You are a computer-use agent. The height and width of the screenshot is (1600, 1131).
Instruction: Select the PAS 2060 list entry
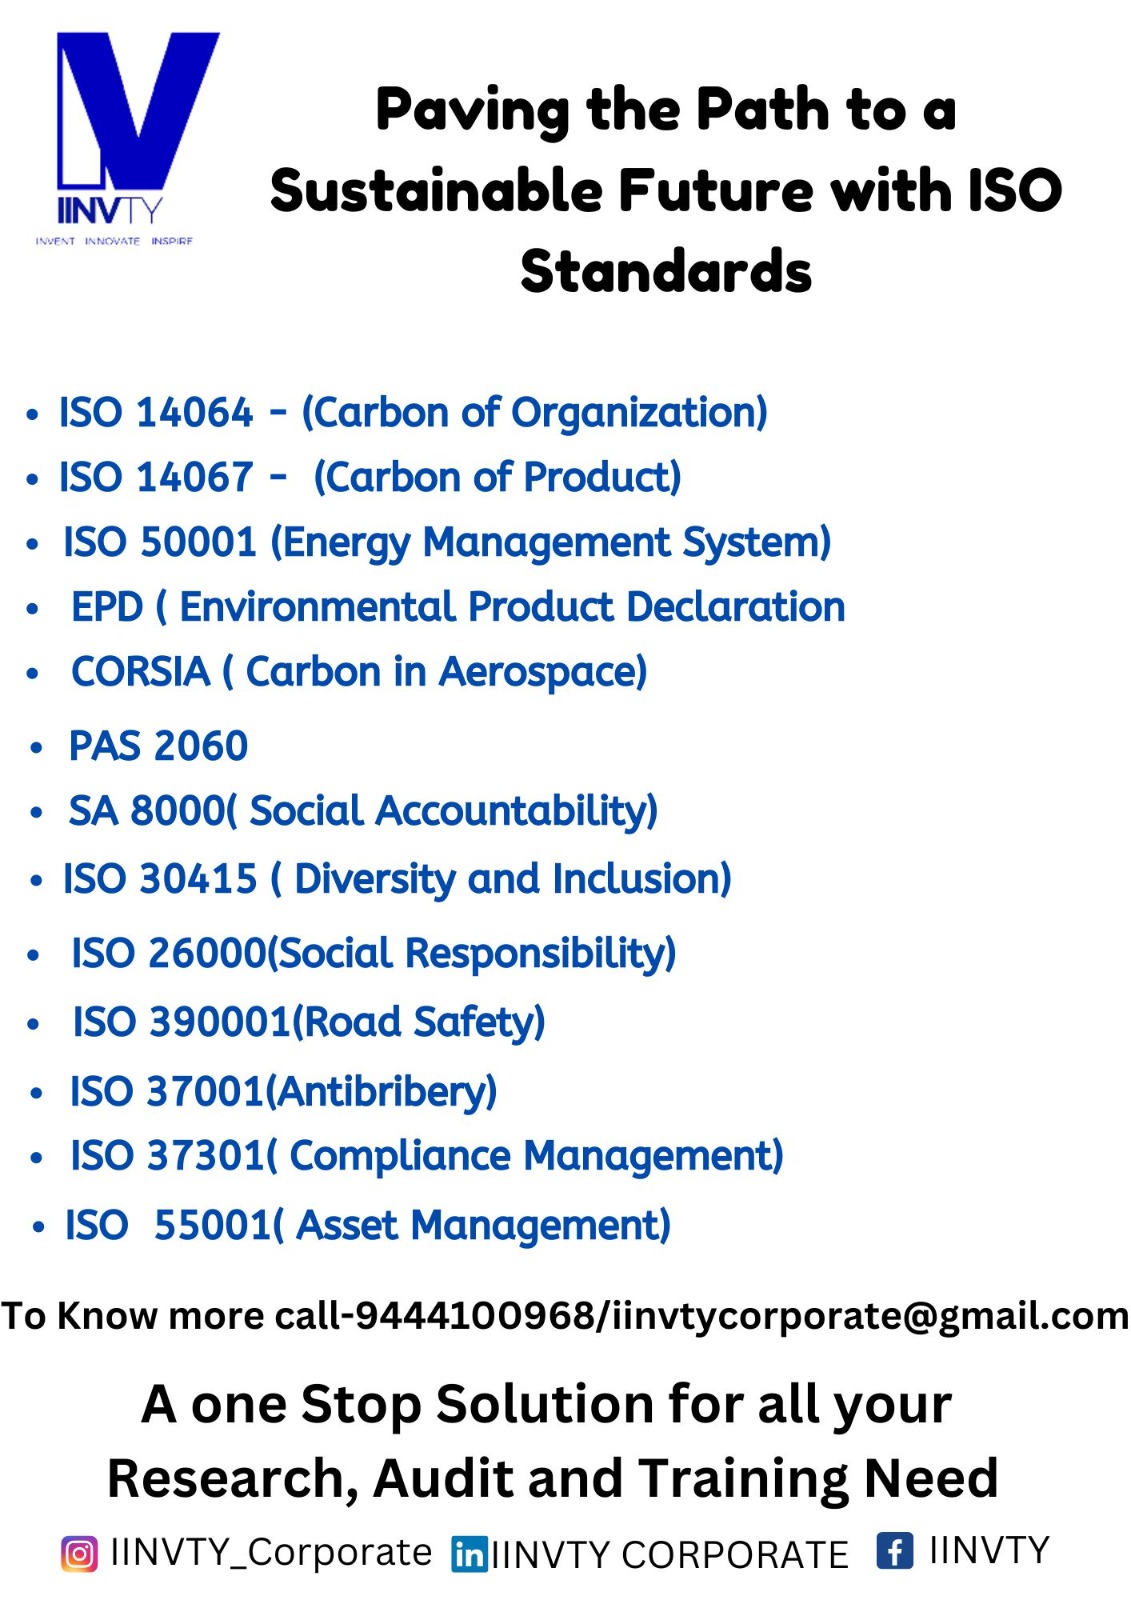[x=158, y=746]
